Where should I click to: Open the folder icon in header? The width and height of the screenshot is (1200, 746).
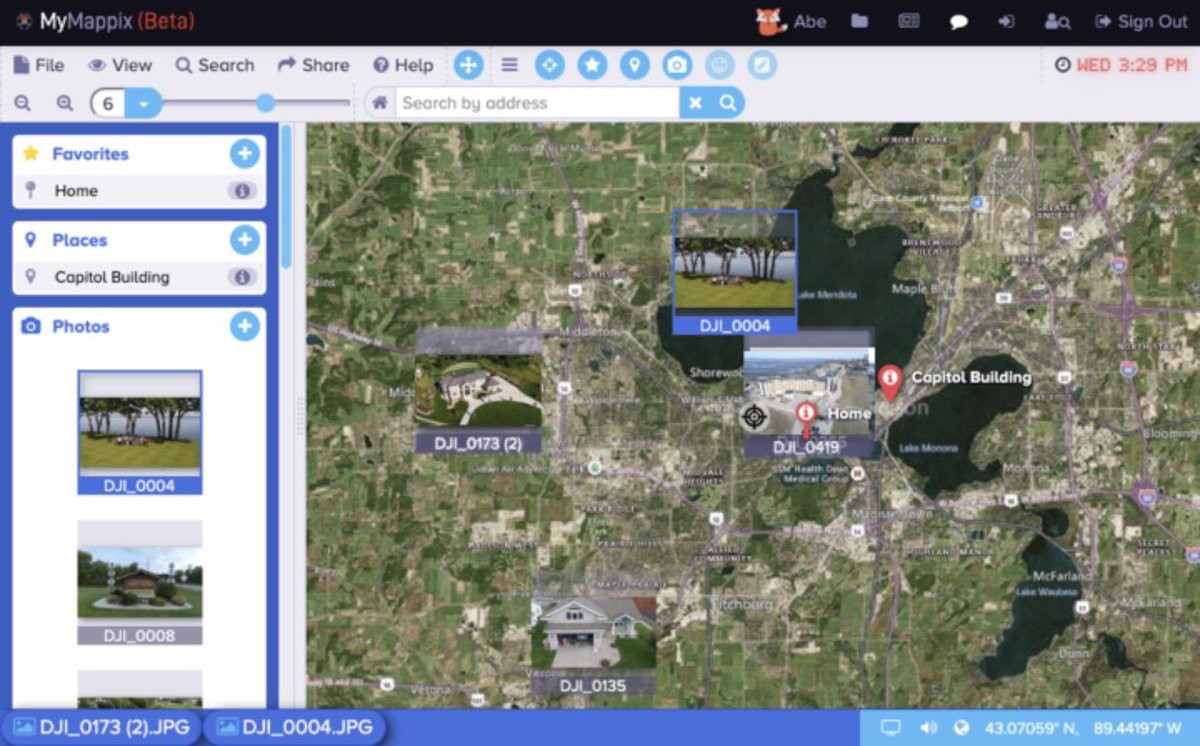click(x=859, y=21)
